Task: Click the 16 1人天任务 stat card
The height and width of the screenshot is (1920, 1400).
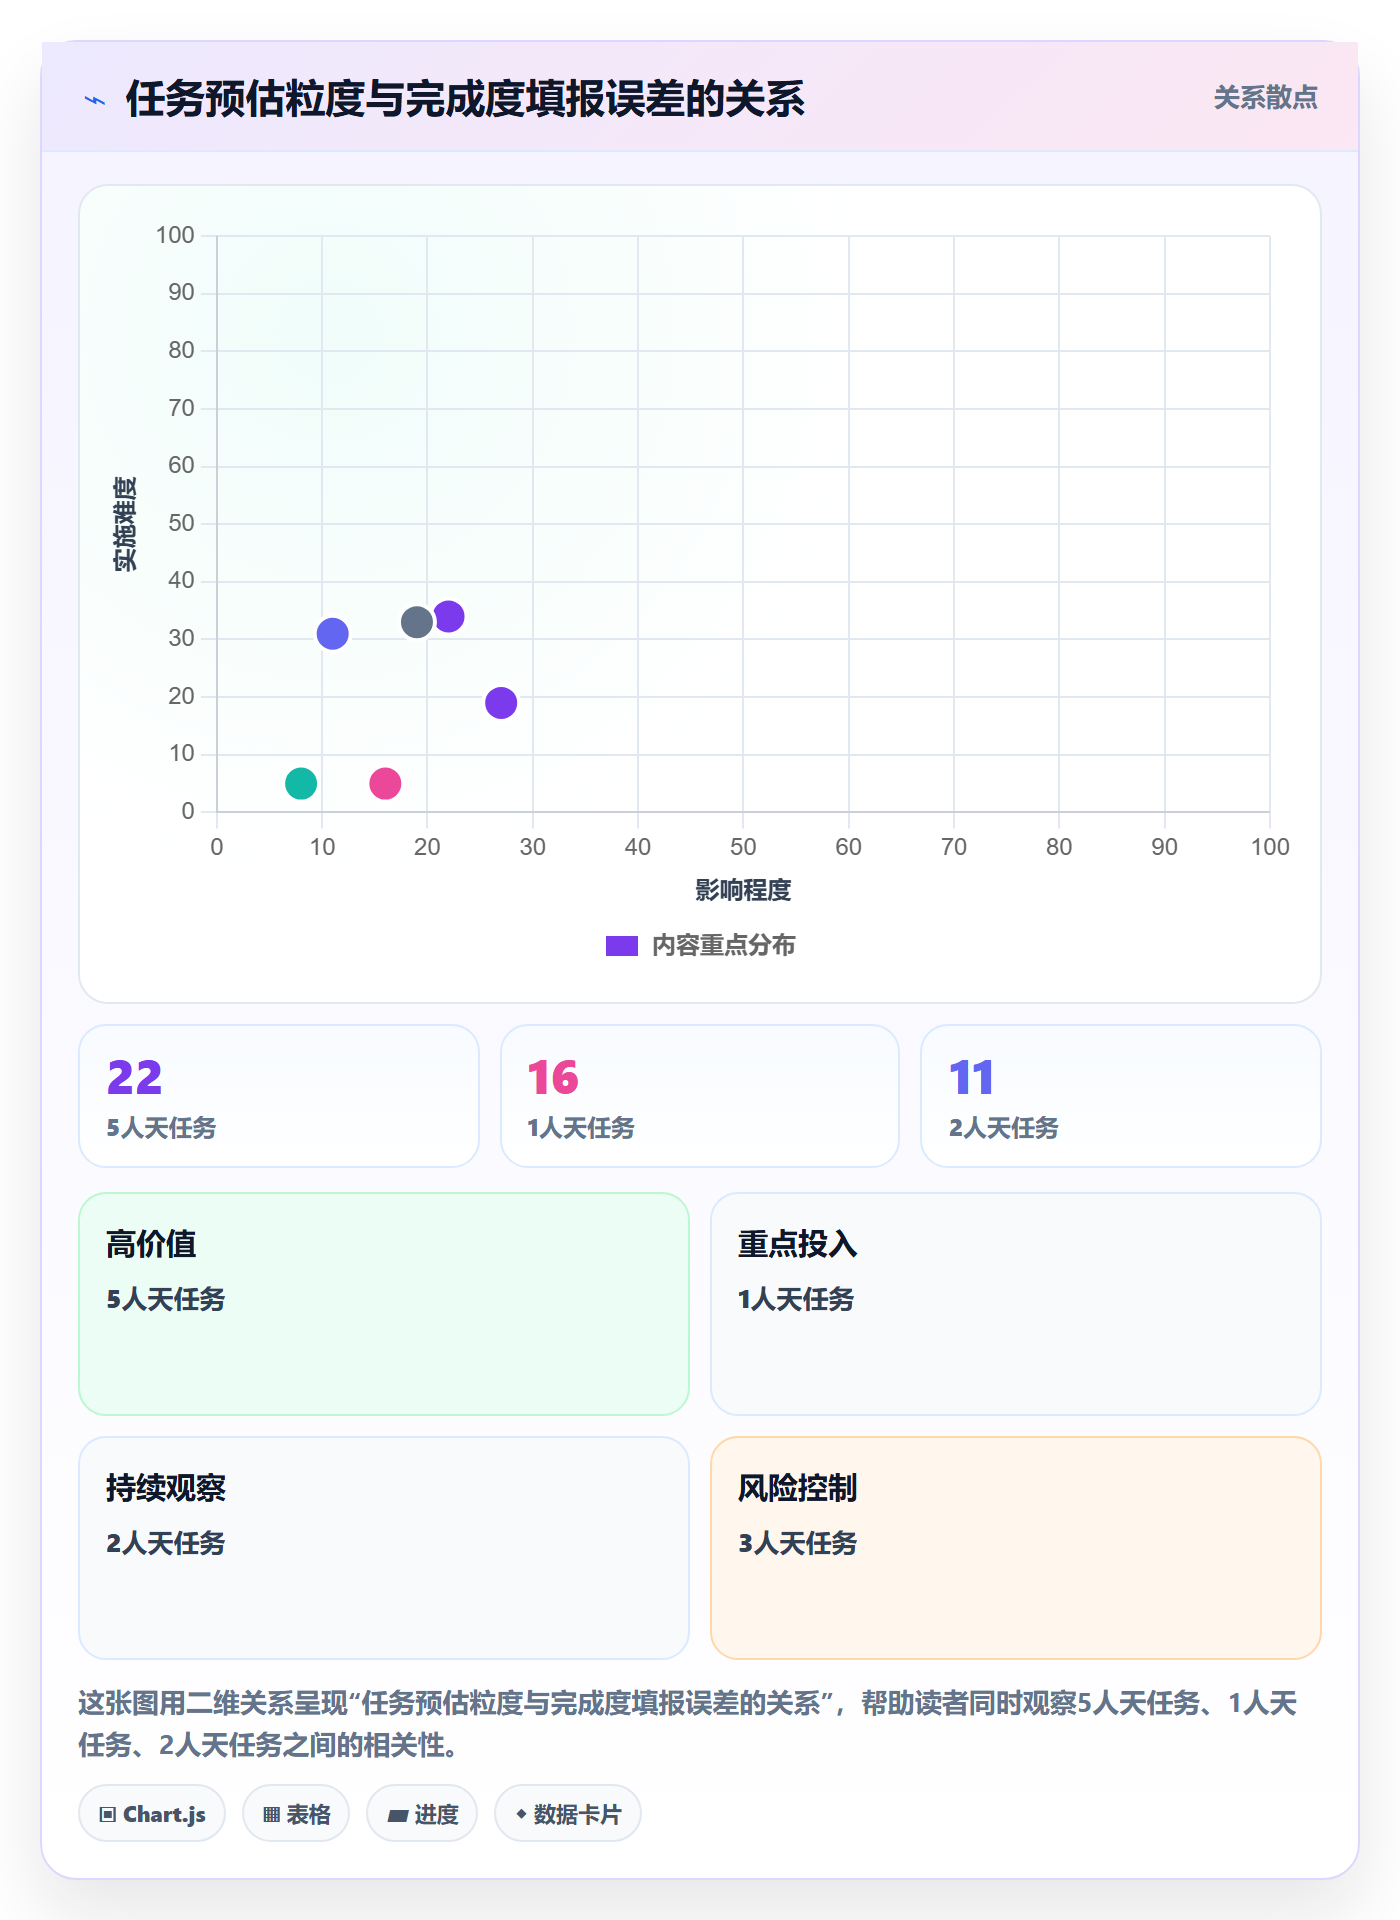Action: pyautogui.click(x=700, y=1096)
